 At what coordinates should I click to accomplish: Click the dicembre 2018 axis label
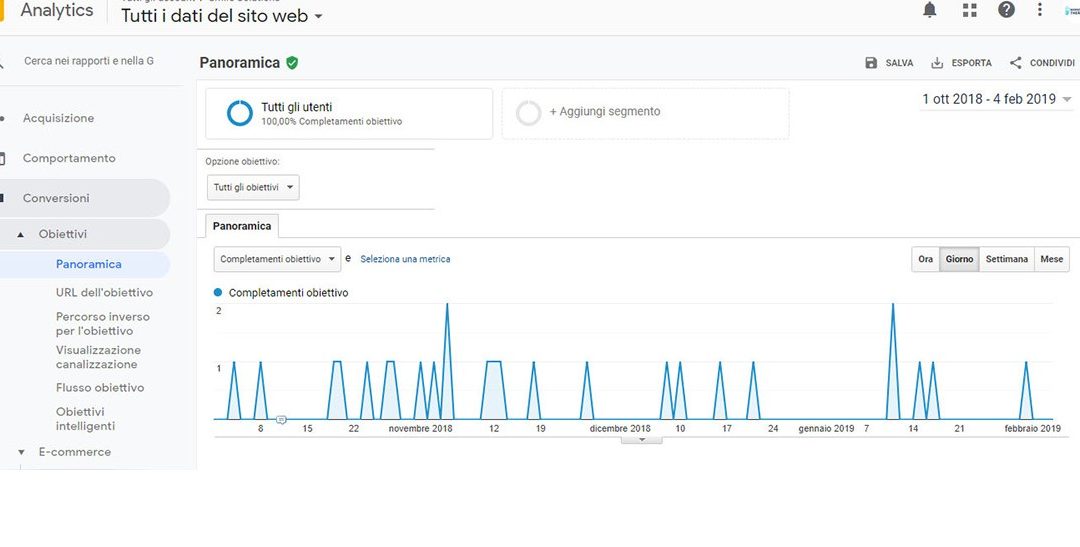coord(620,429)
